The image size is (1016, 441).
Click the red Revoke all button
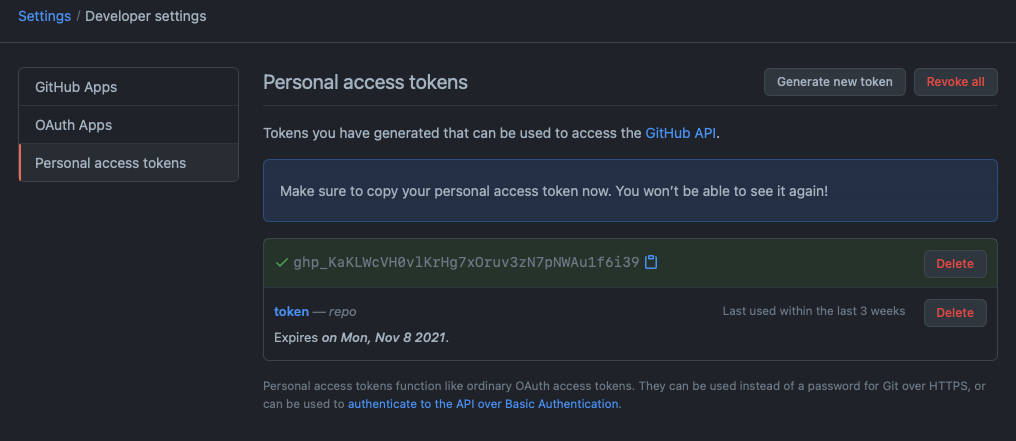click(955, 82)
